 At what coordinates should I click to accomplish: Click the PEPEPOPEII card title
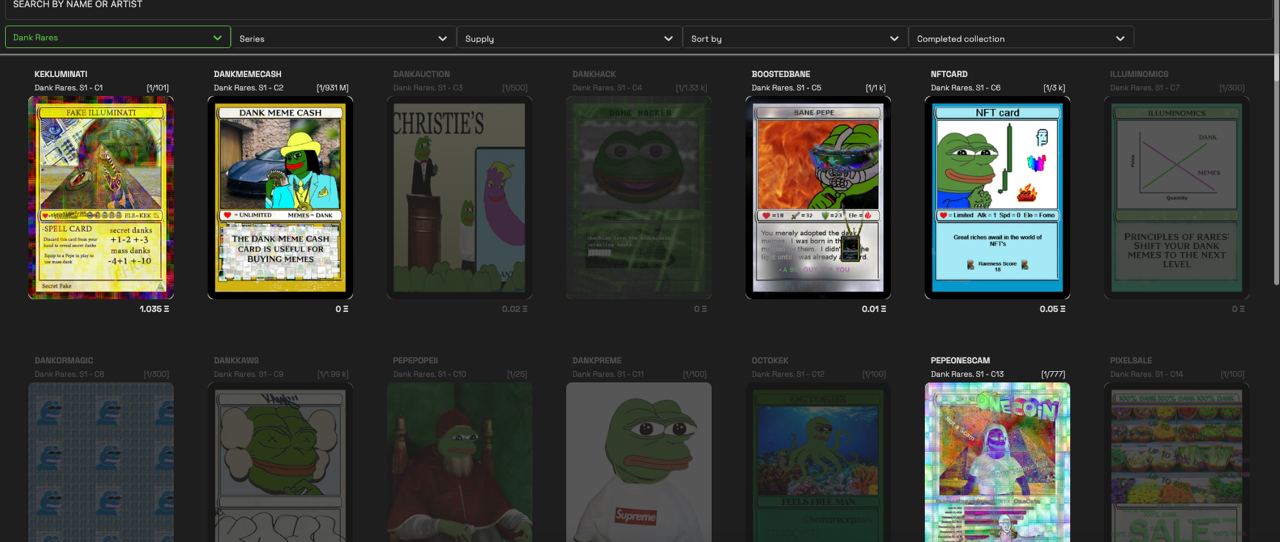(416, 360)
